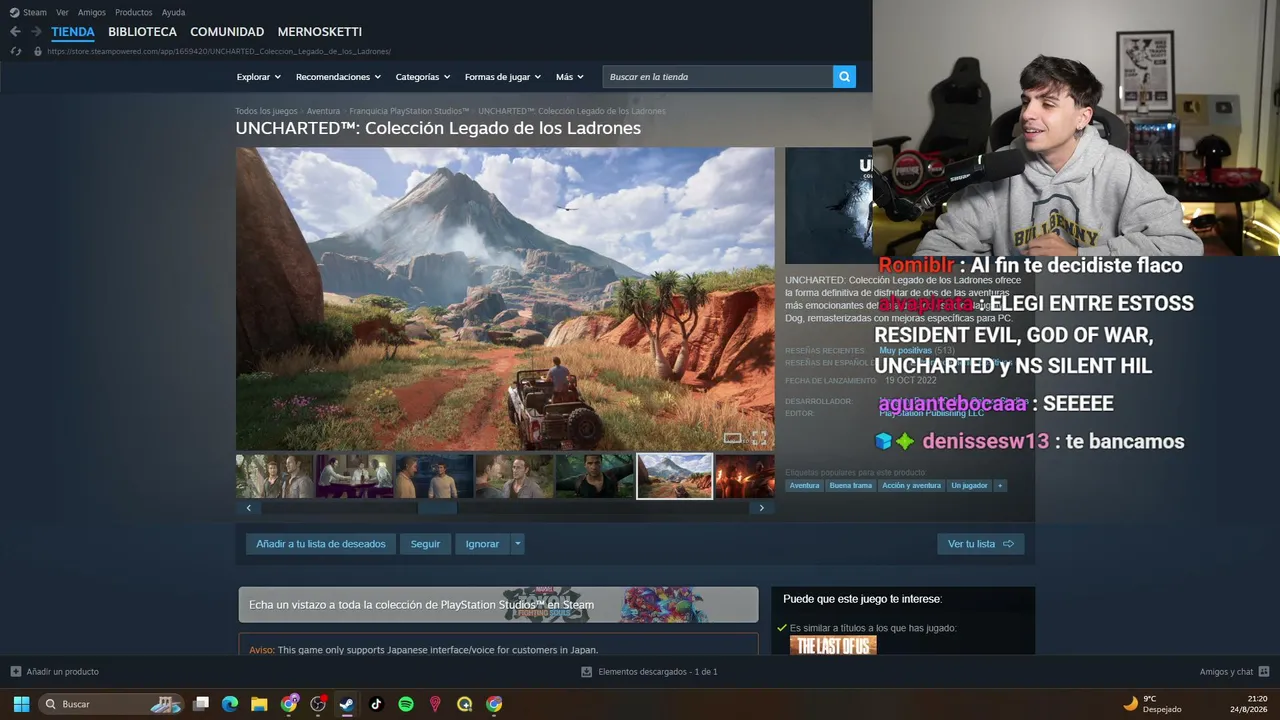Expand the Más dropdown

569,77
